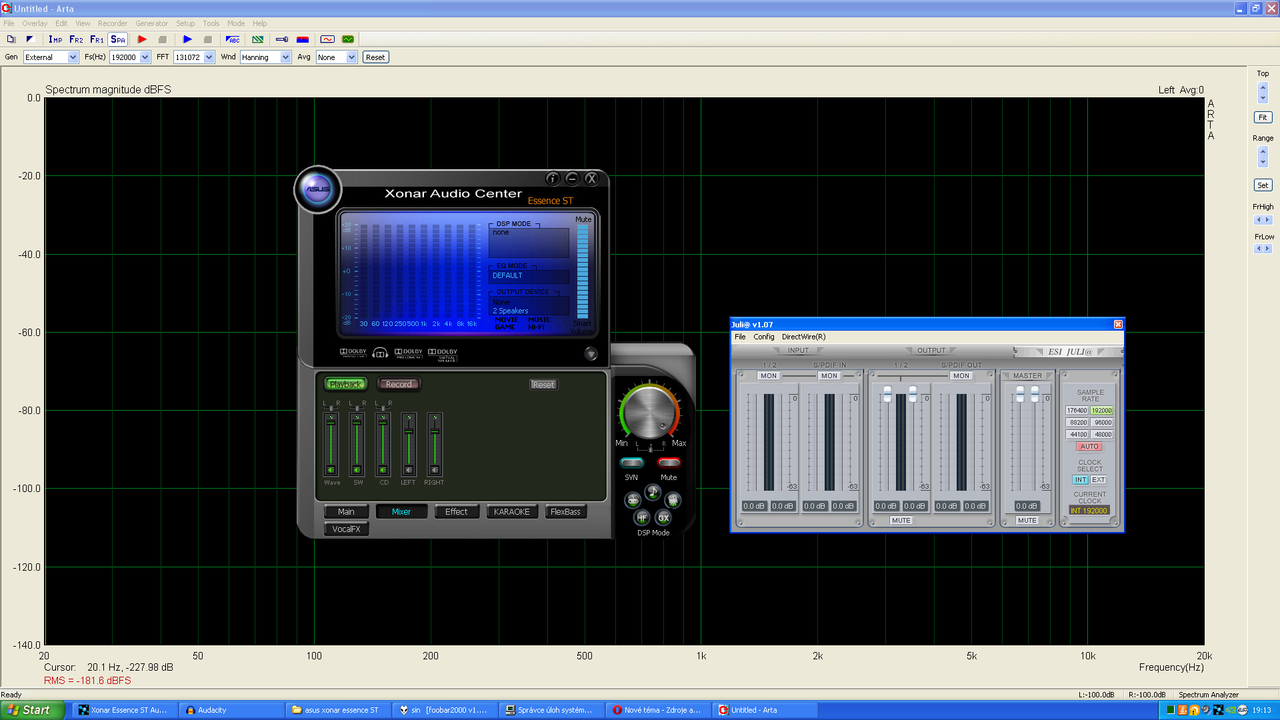
Task: Switch to the FlexBass tab in Xonar
Action: [x=565, y=511]
